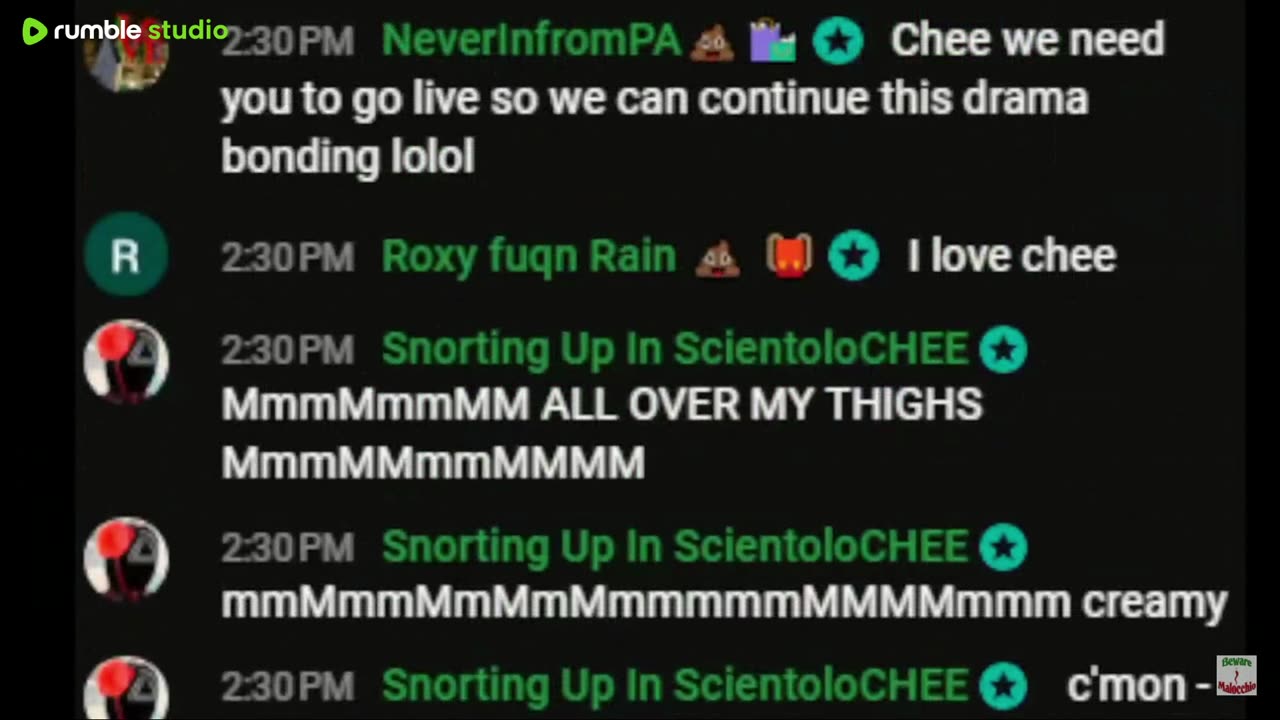This screenshot has width=1280, height=720.
Task: Open the NeverInfromPA username link
Action: [531, 40]
